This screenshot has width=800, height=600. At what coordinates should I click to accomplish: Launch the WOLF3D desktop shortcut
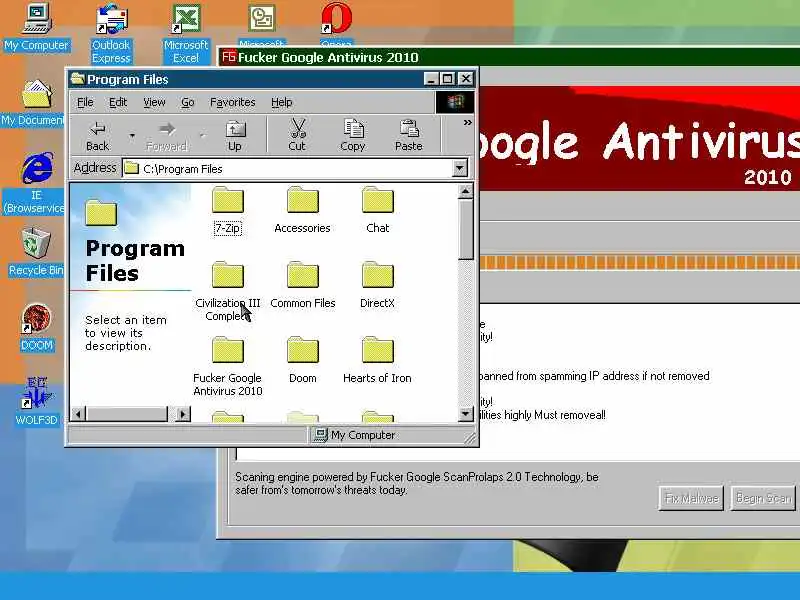pyautogui.click(x=36, y=402)
